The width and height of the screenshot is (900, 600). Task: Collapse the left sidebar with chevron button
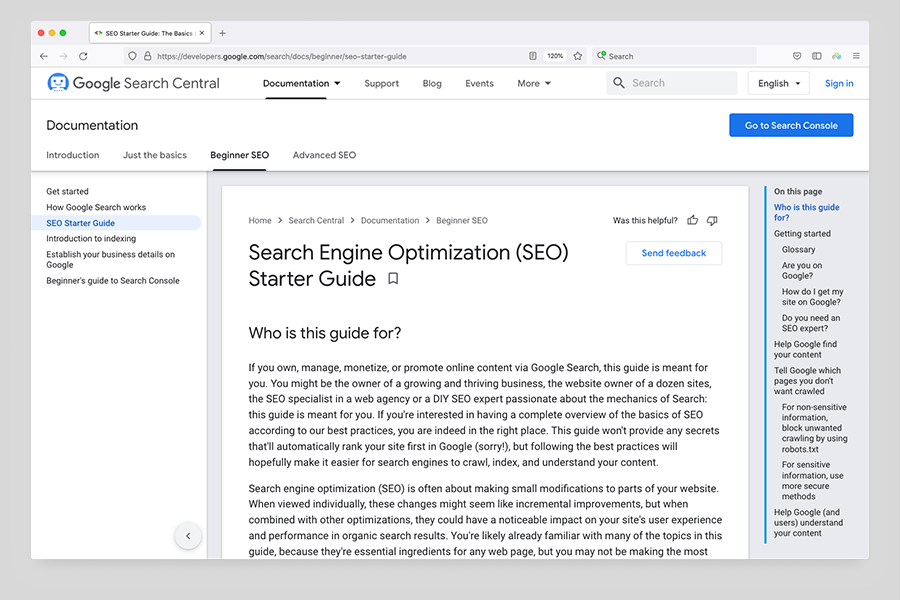pos(188,536)
